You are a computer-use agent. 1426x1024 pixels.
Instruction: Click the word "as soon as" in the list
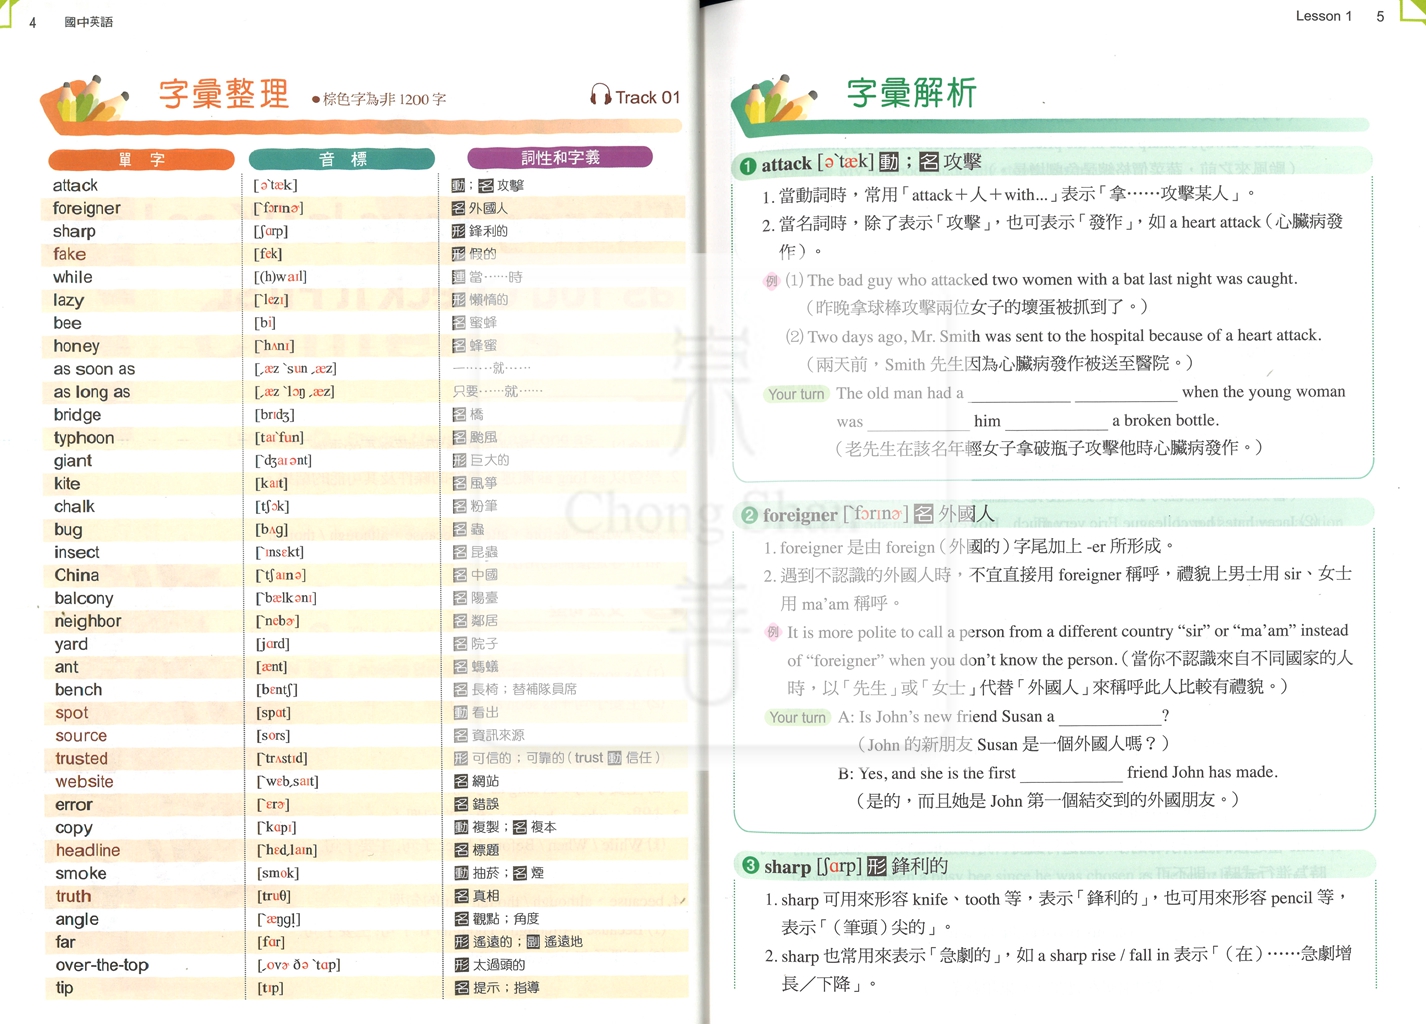pyautogui.click(x=94, y=369)
